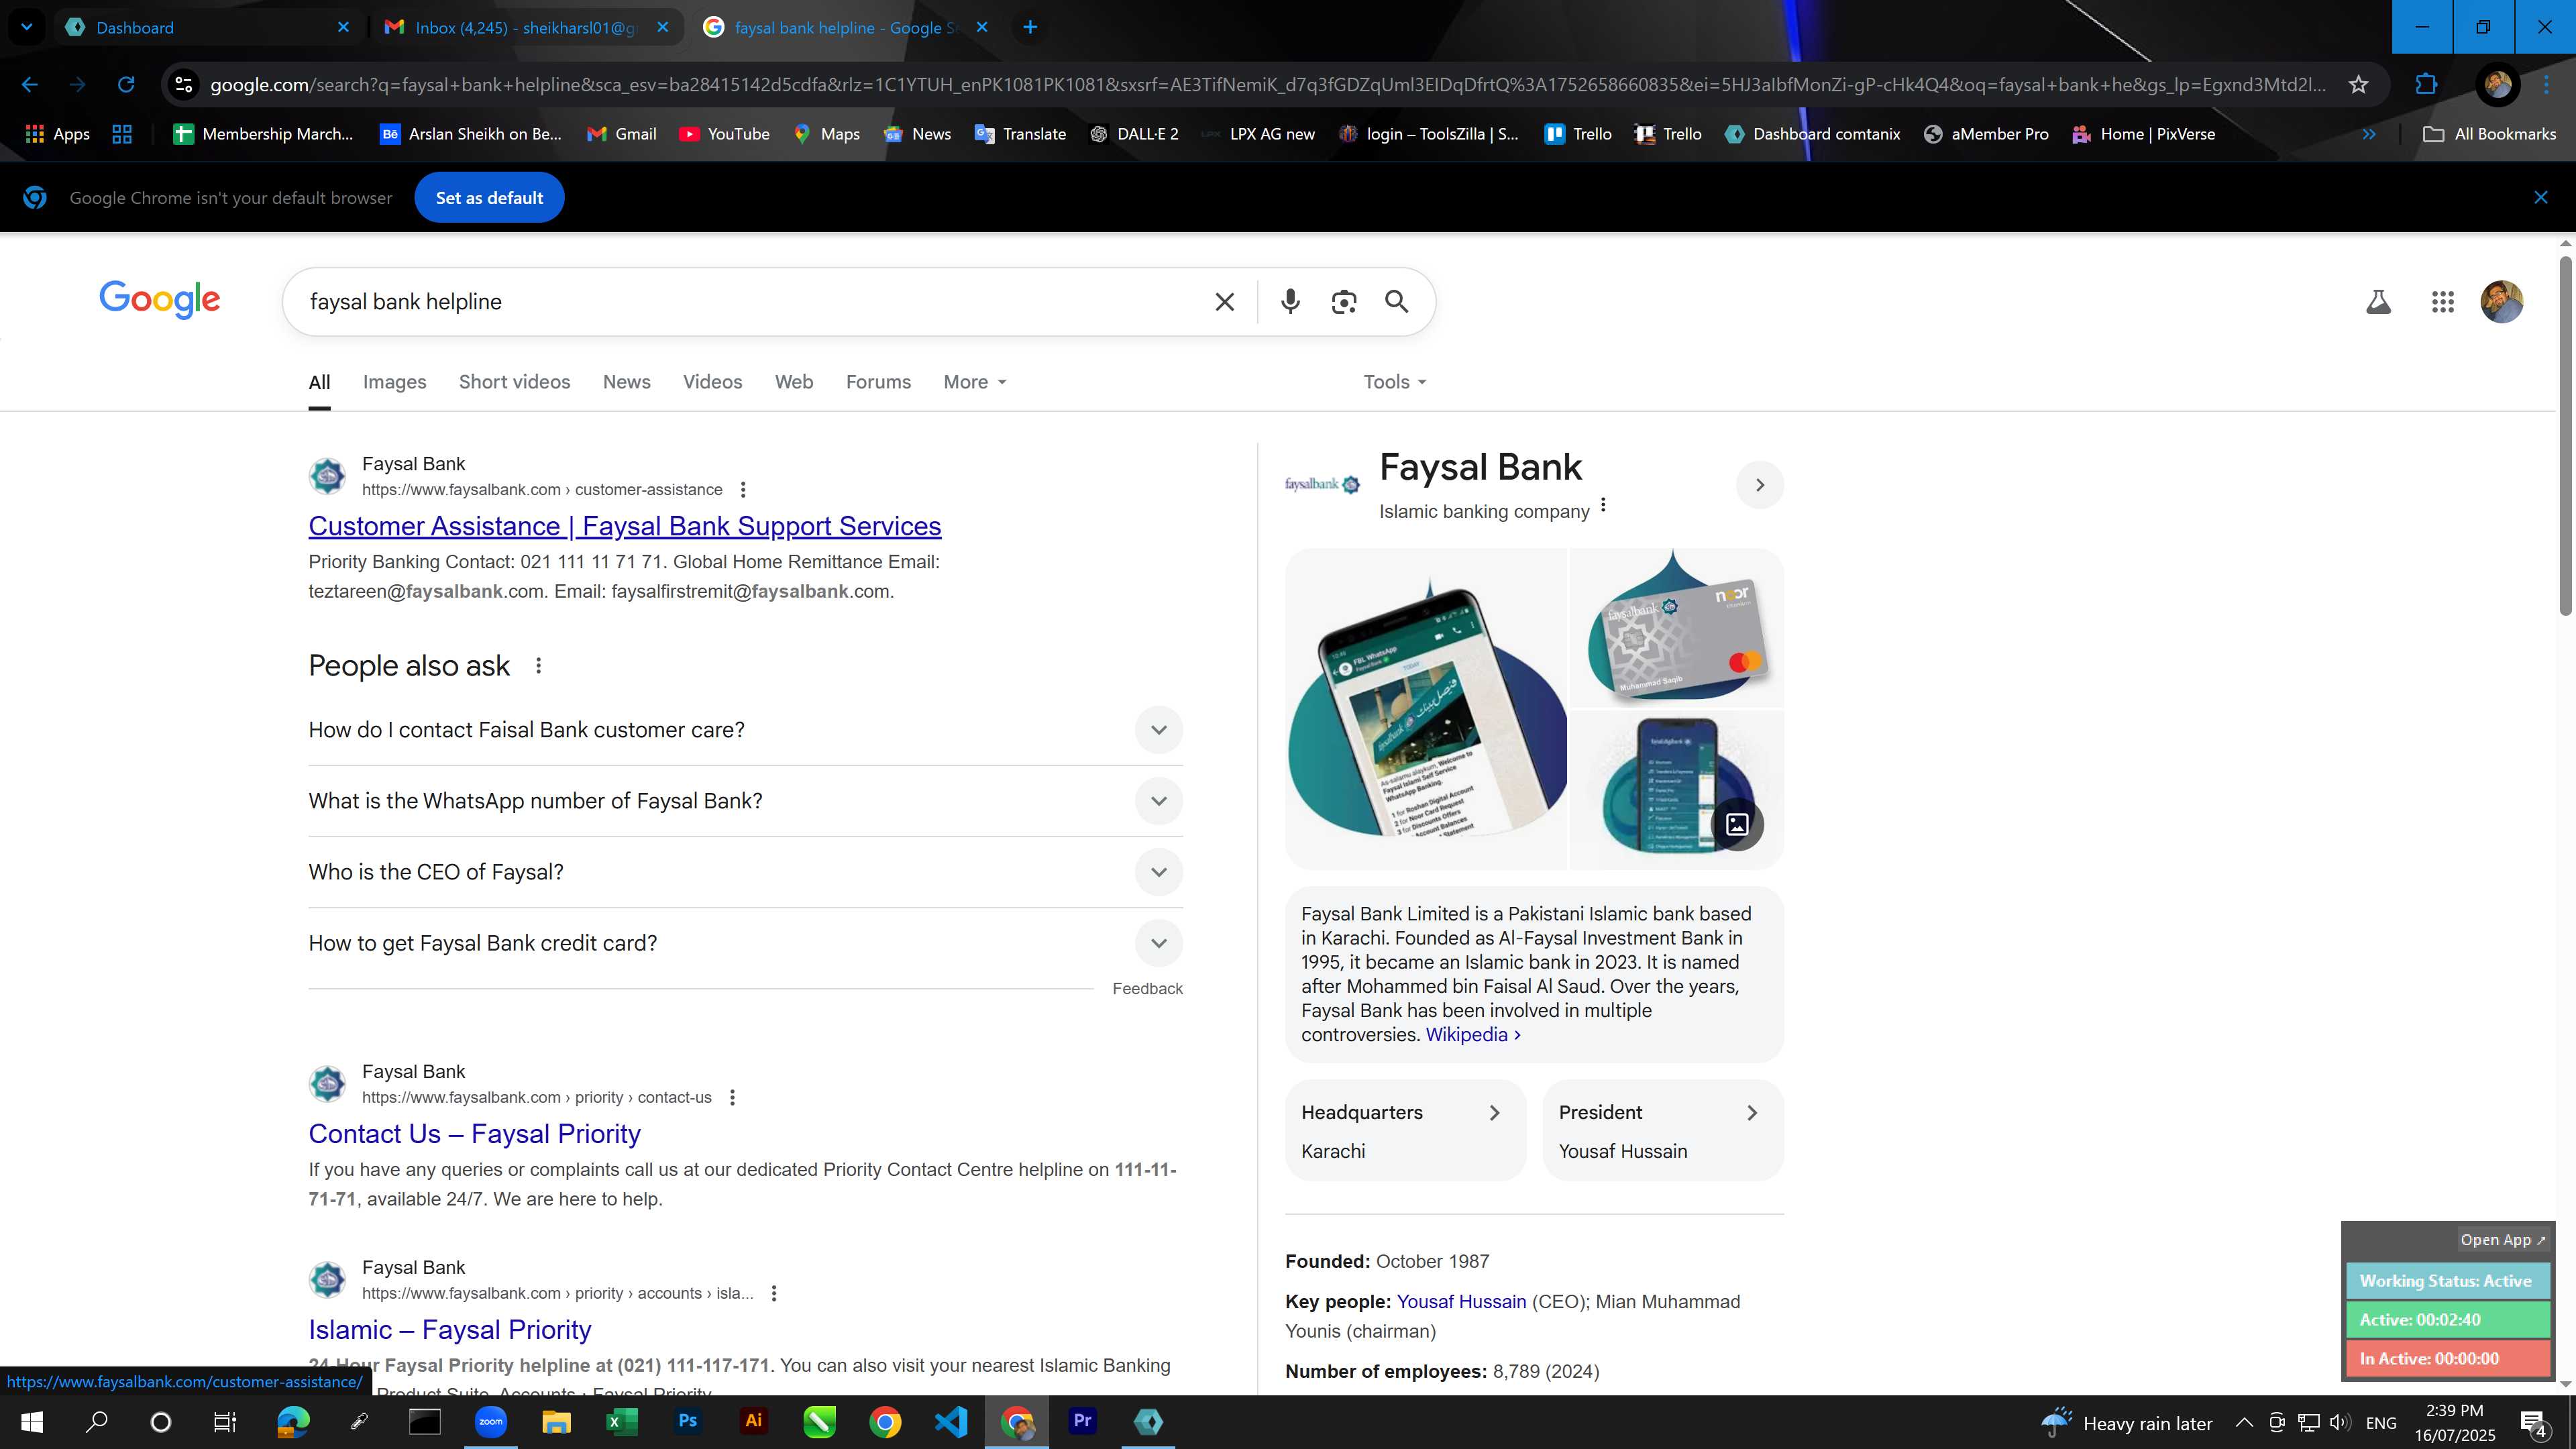The image size is (2576, 1449).
Task: Show more bookmarks overflow chevron
Action: 2369,134
